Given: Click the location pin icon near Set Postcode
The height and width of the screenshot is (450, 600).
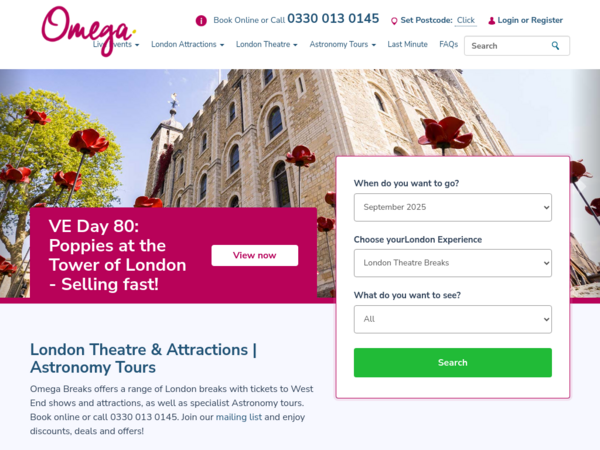Looking at the screenshot, I should click(394, 21).
